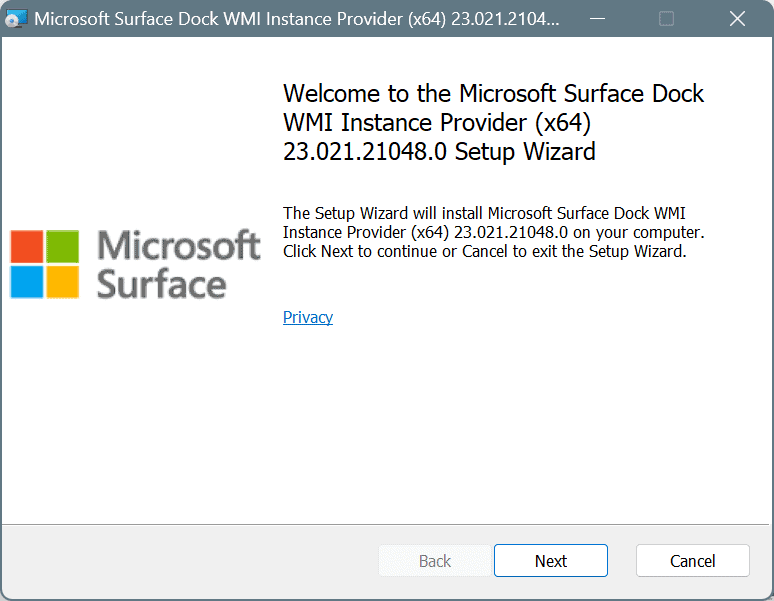This screenshot has height=601, width=774.
Task: Click the installer icon in title bar
Action: 16,19
